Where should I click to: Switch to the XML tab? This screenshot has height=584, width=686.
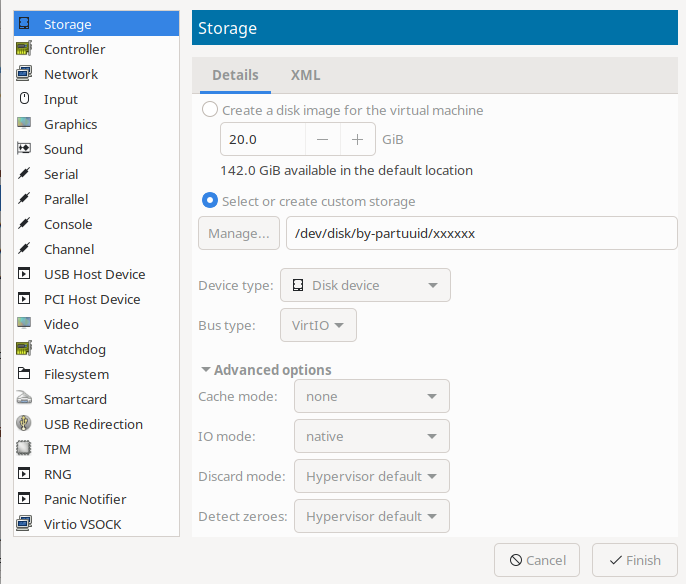tap(305, 75)
